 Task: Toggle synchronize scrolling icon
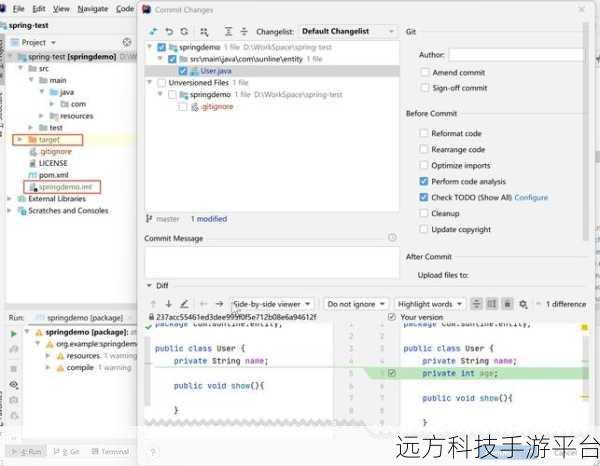tap(492, 304)
